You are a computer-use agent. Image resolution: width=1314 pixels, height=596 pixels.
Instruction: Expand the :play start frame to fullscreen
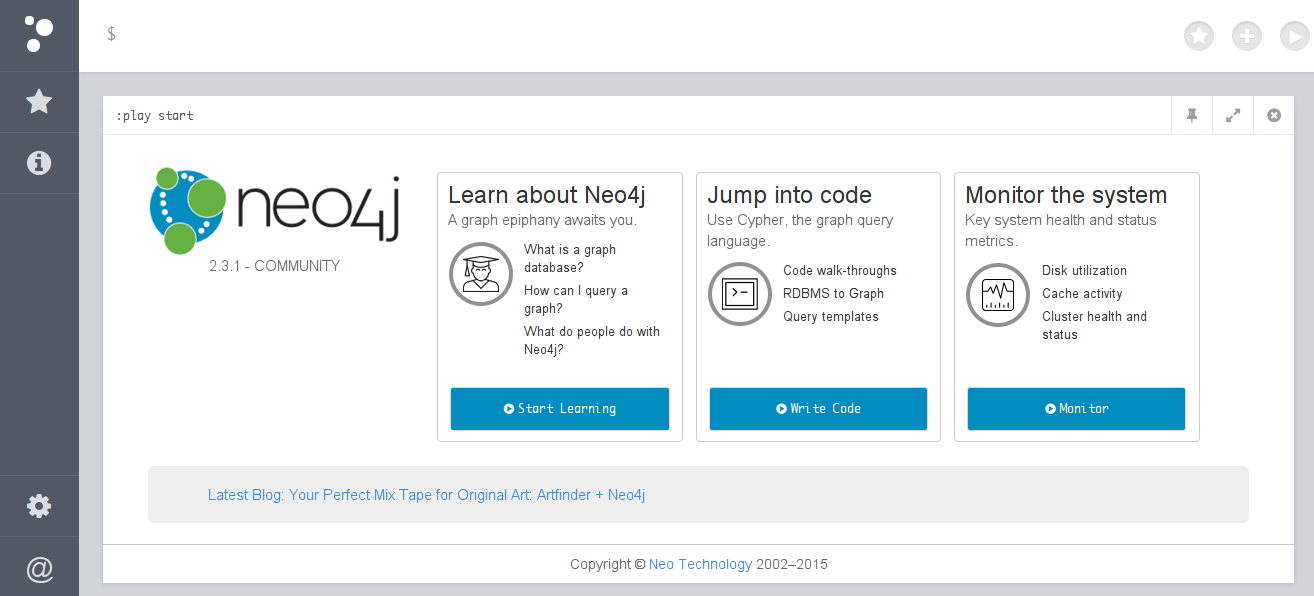(x=1233, y=115)
